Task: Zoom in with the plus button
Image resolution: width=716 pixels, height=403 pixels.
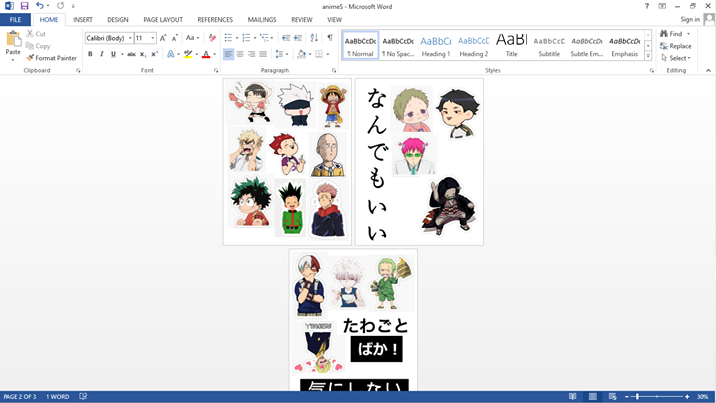Action: click(x=687, y=397)
